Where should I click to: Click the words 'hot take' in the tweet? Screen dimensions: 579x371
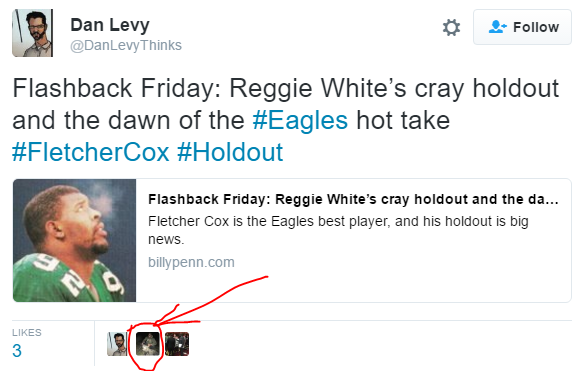[403, 120]
